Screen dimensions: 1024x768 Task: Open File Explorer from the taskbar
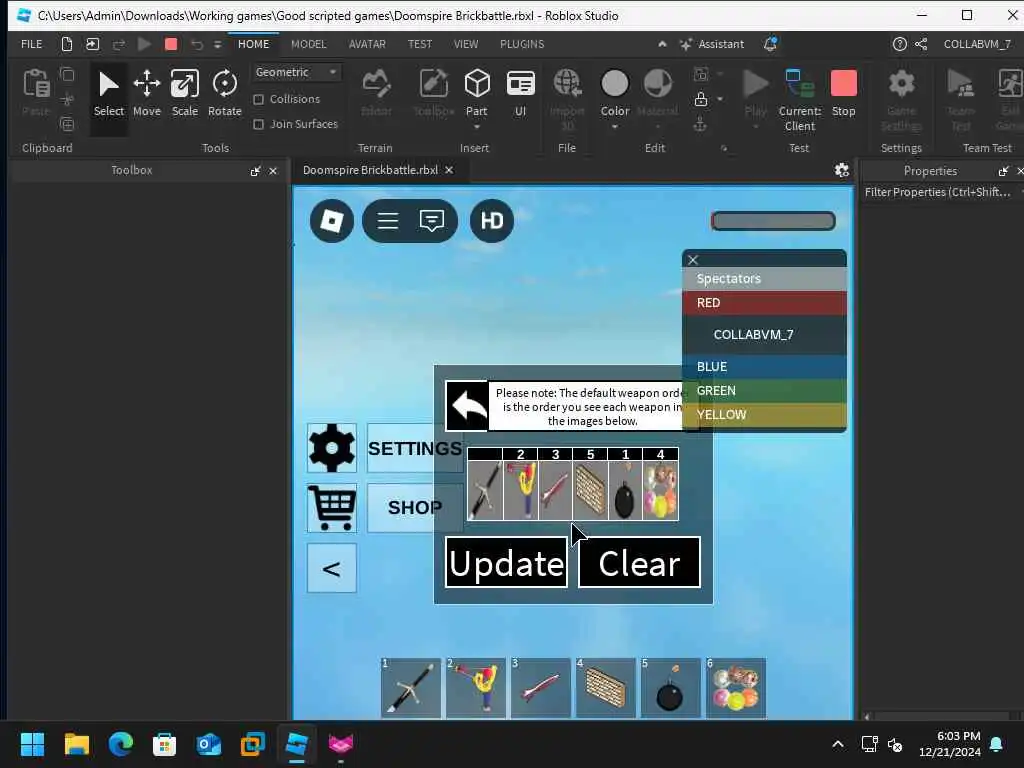pyautogui.click(x=76, y=744)
